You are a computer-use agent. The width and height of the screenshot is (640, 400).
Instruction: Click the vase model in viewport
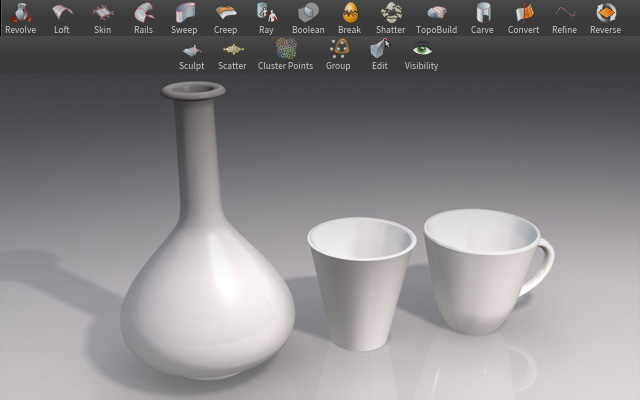point(207,286)
